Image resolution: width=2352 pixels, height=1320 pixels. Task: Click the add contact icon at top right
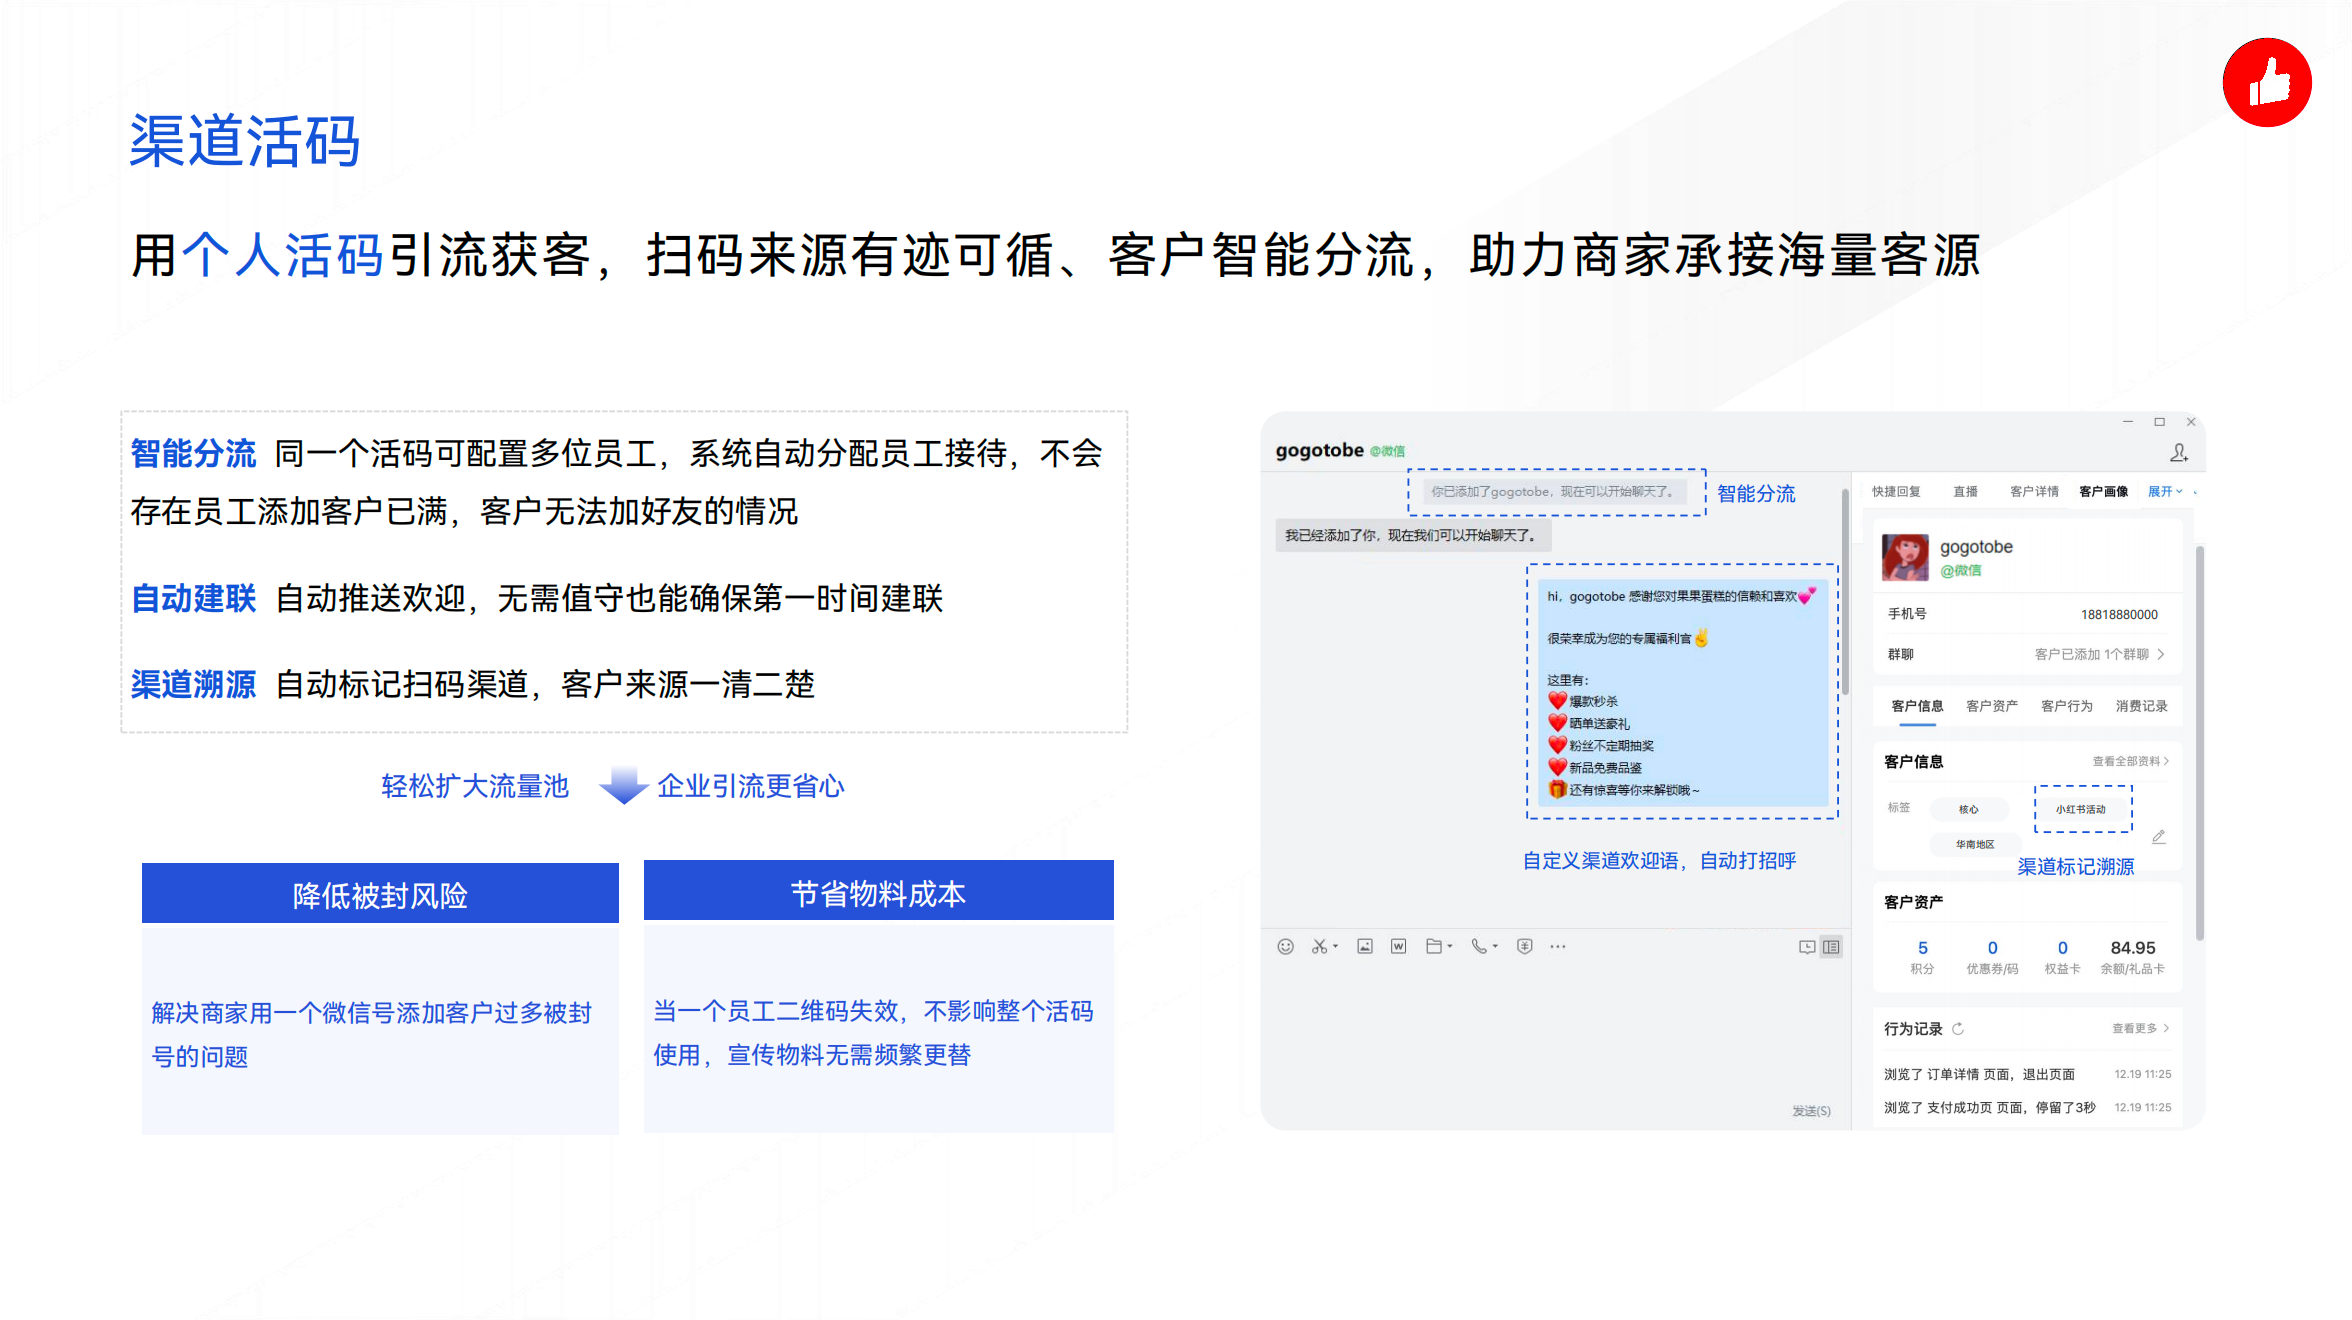click(2179, 453)
